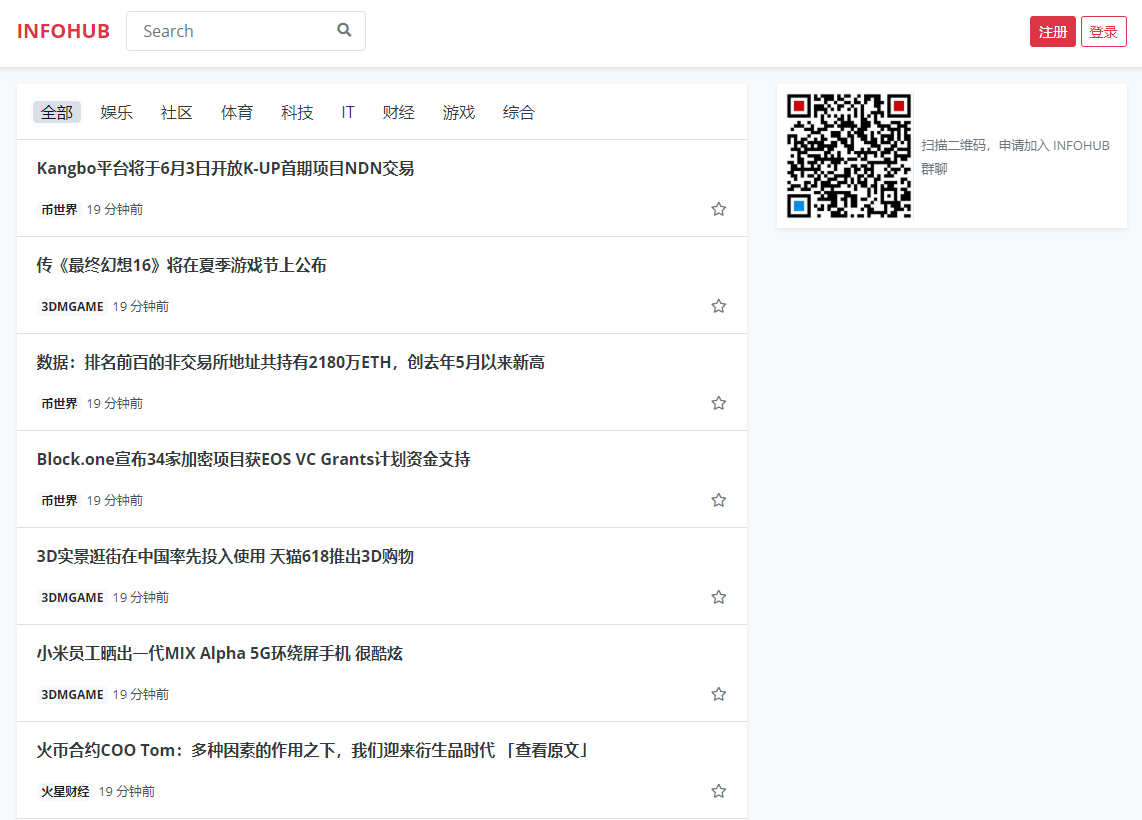Switch to the 娱乐 tab
Viewport: 1142px width, 820px height.
tap(117, 112)
